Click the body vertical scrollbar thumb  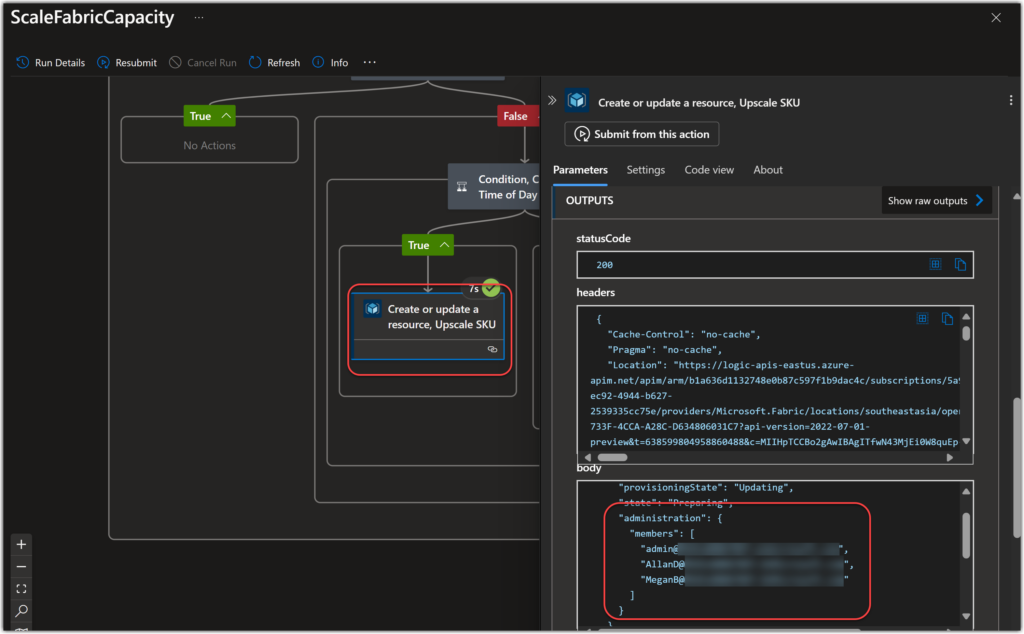[x=966, y=535]
